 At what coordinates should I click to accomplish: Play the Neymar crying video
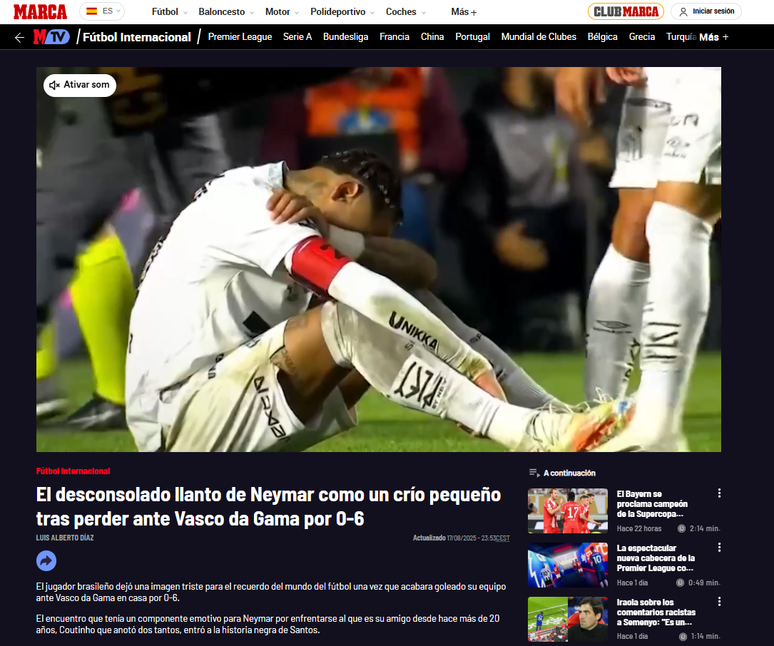tap(379, 260)
